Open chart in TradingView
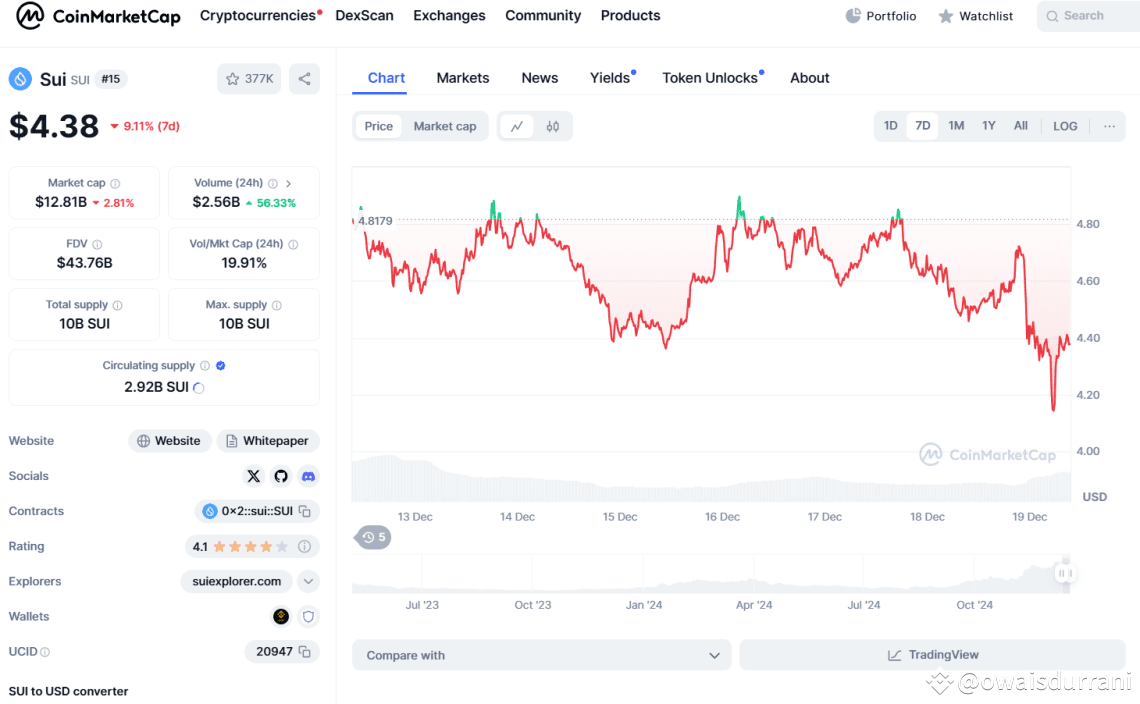This screenshot has width=1140, height=704. pos(932,656)
